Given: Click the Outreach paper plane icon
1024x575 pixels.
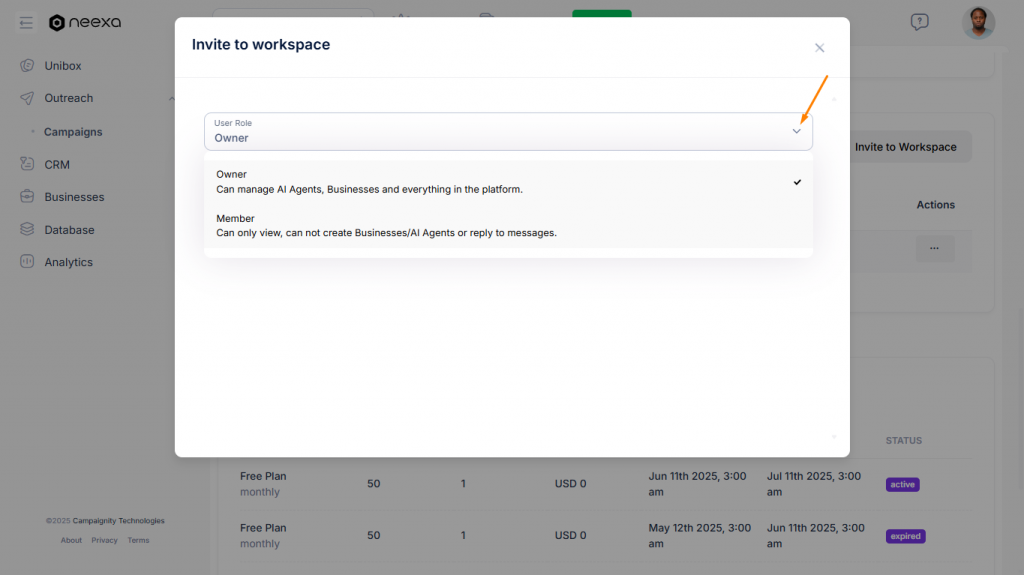Looking at the screenshot, I should click(x=27, y=98).
